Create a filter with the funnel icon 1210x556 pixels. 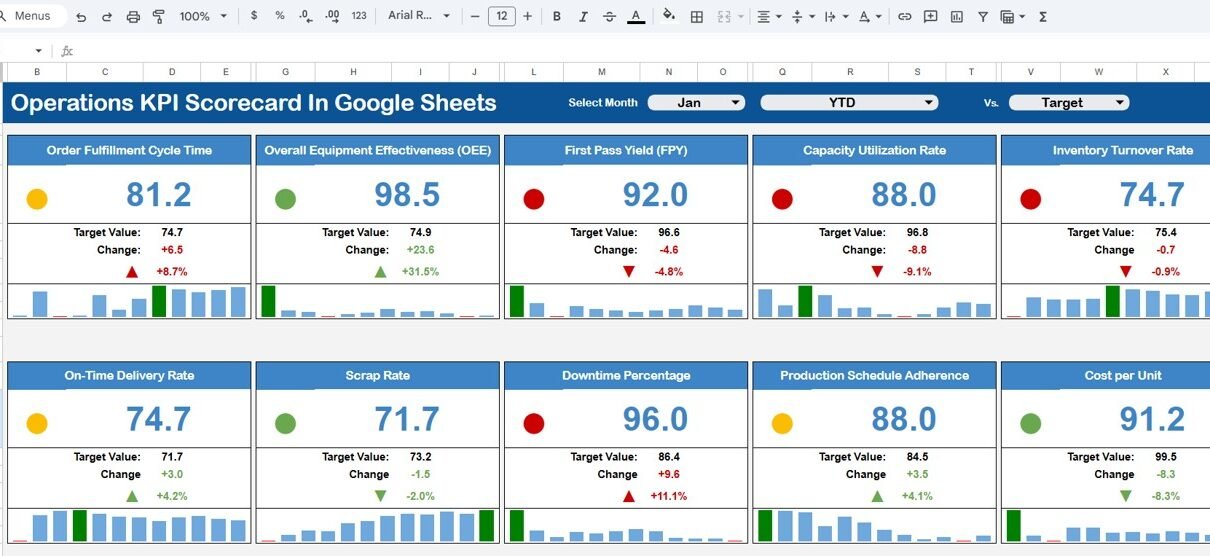point(983,17)
